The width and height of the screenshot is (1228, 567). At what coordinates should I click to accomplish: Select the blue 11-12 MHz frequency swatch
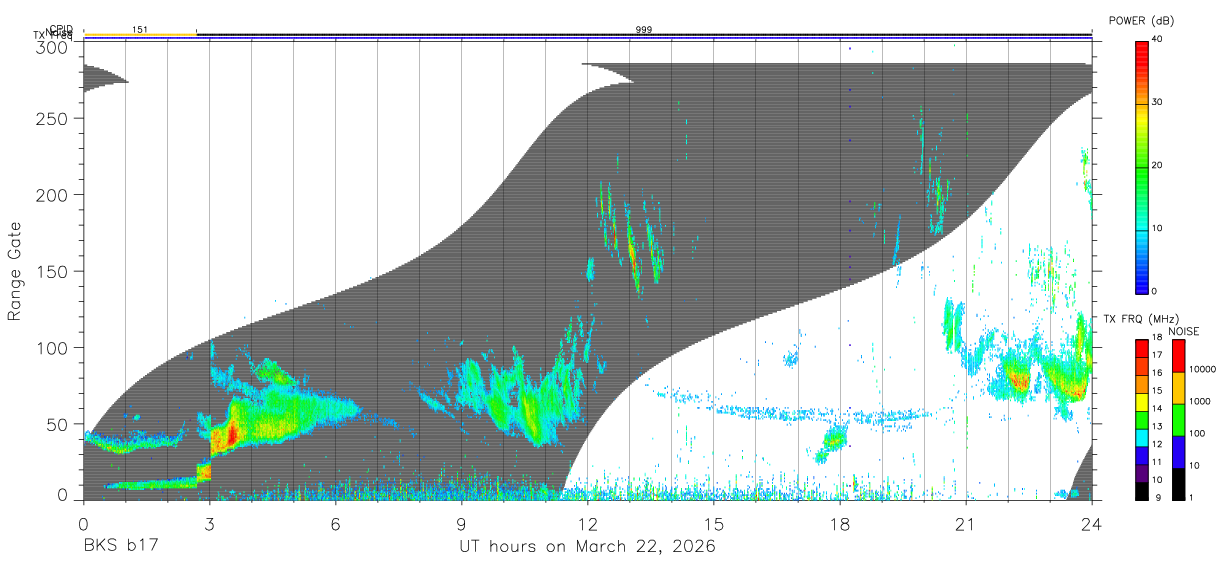(1141, 455)
